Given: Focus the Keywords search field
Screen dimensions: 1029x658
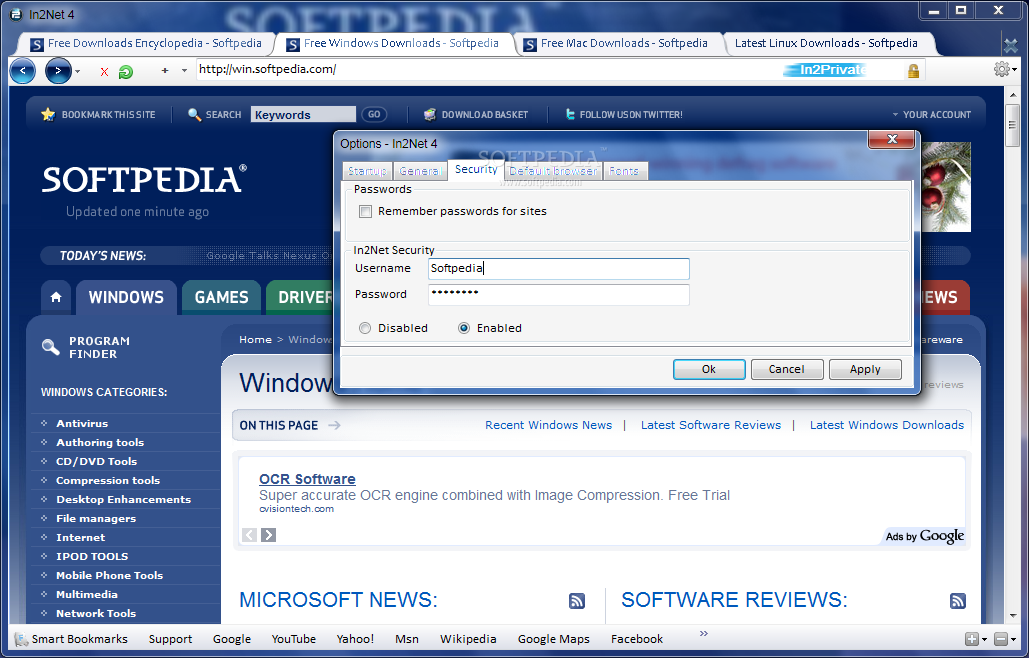Looking at the screenshot, I should tap(303, 114).
